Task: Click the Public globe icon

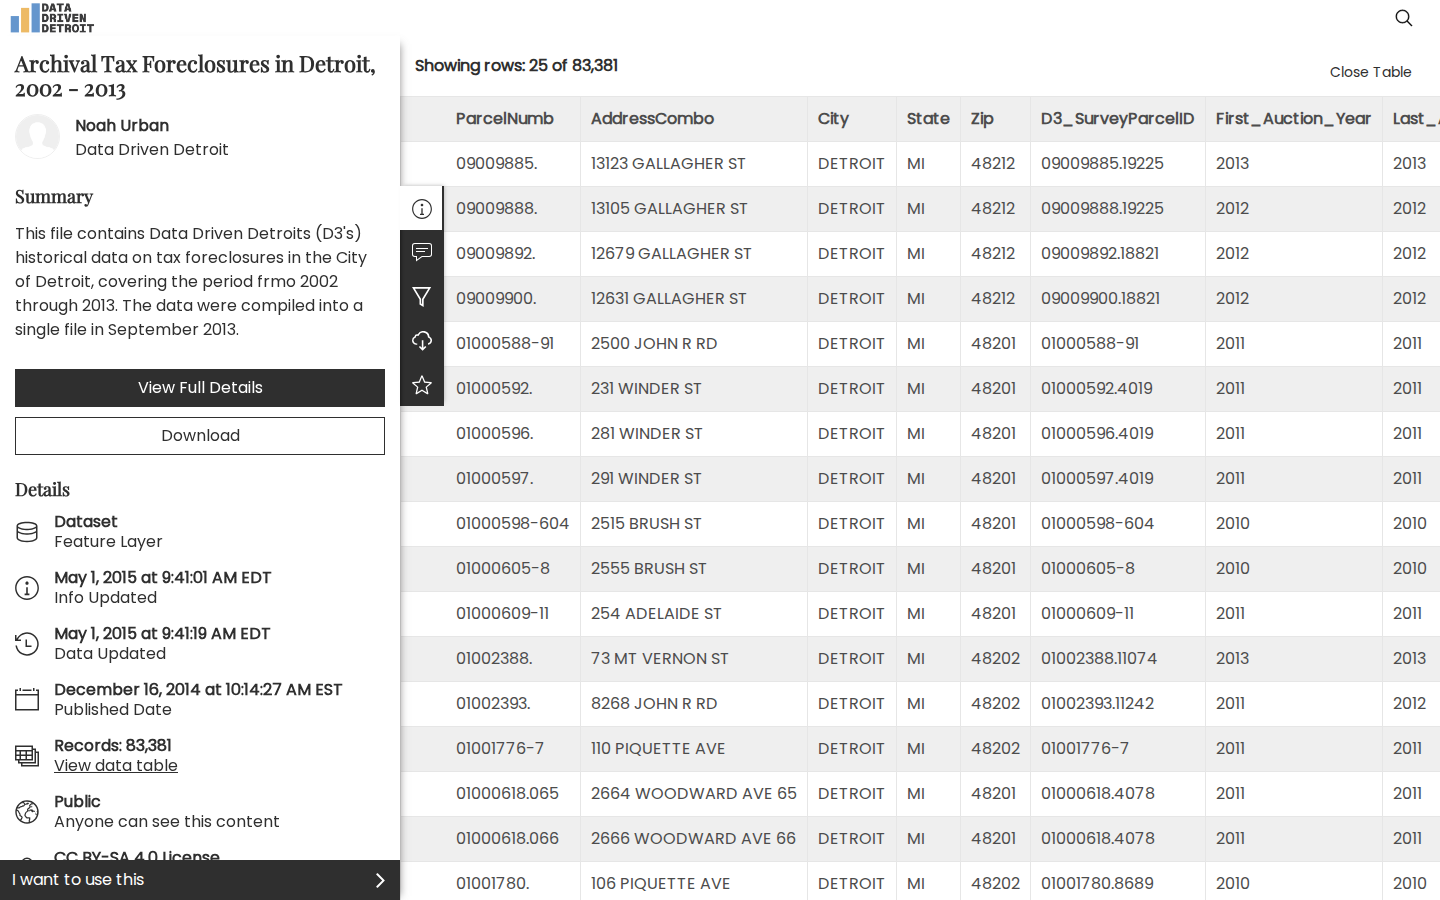Action: pyautogui.click(x=27, y=812)
